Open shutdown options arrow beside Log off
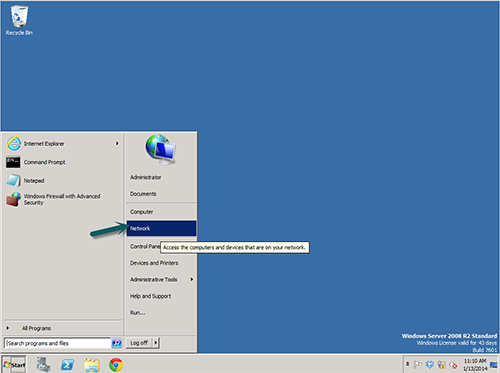Screen dimensions: 500x373 coord(156,343)
